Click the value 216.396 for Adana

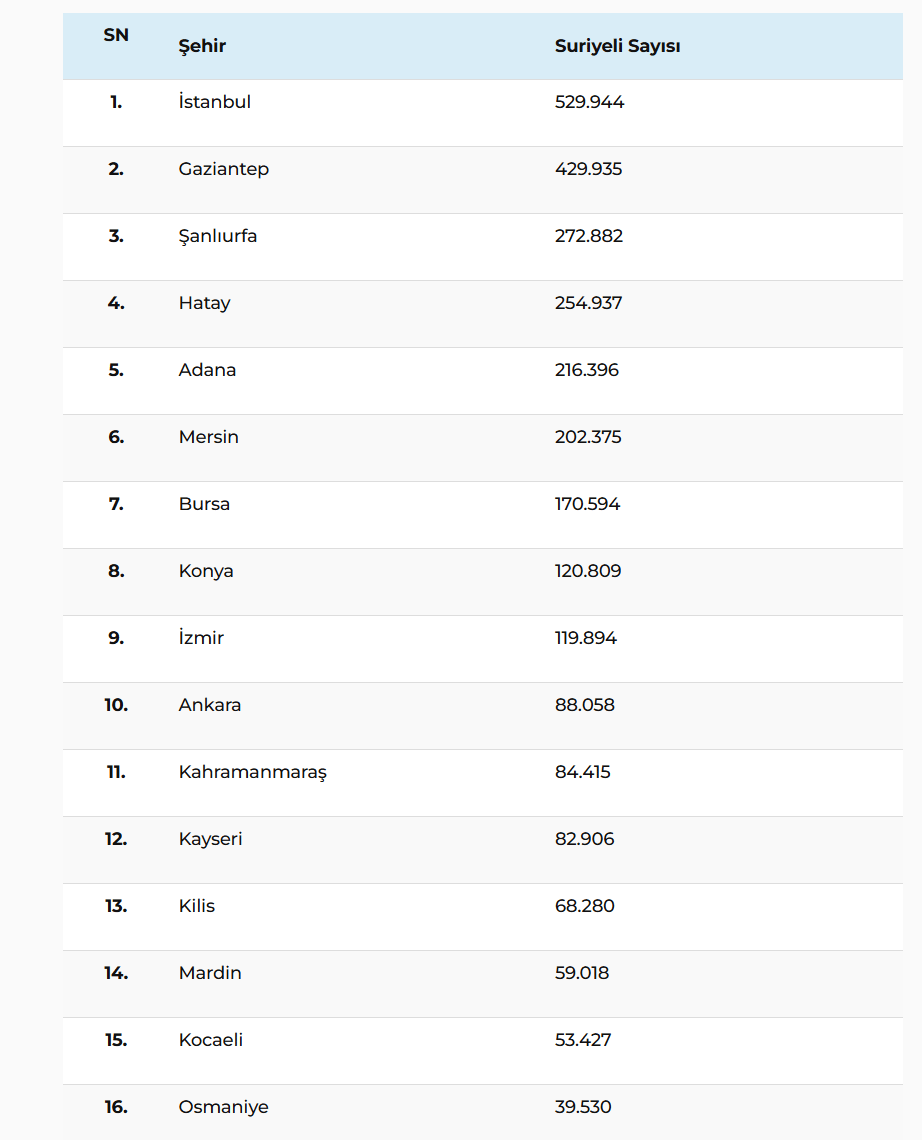587,370
